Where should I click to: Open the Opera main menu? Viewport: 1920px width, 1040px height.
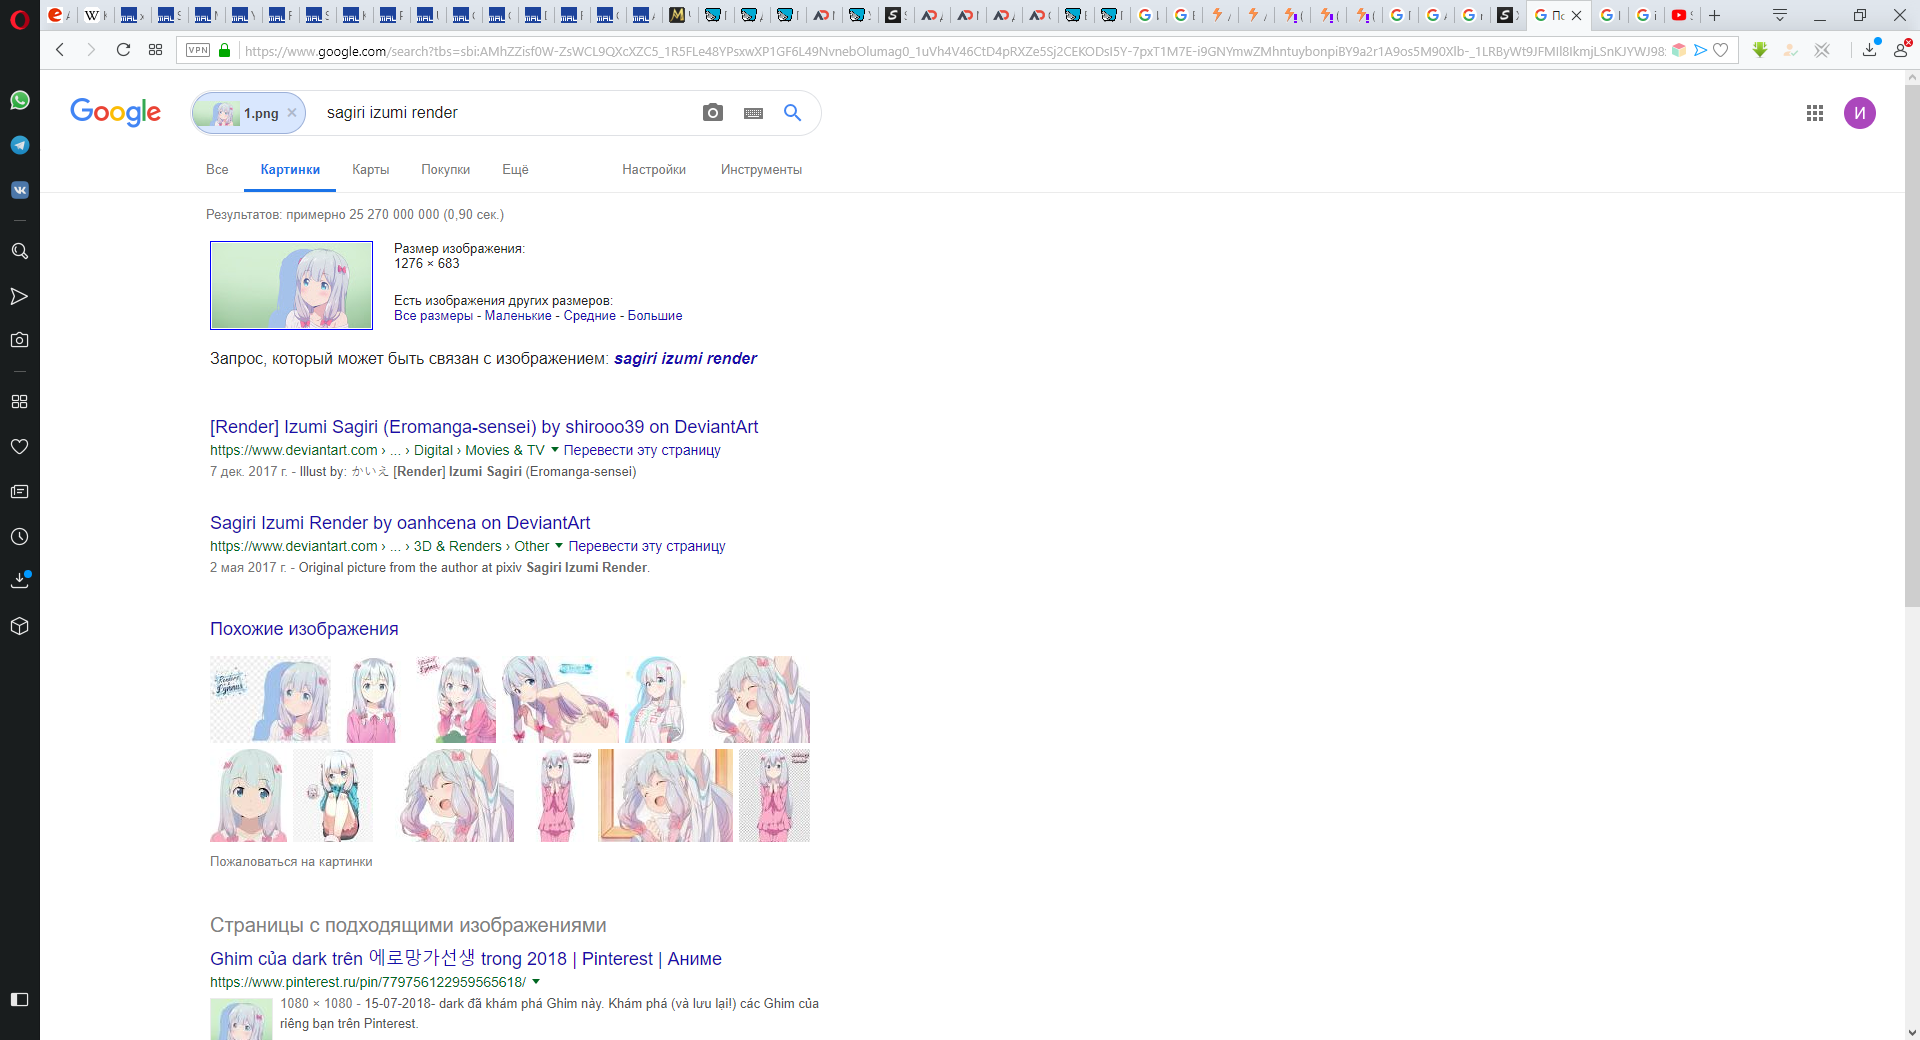click(x=19, y=18)
